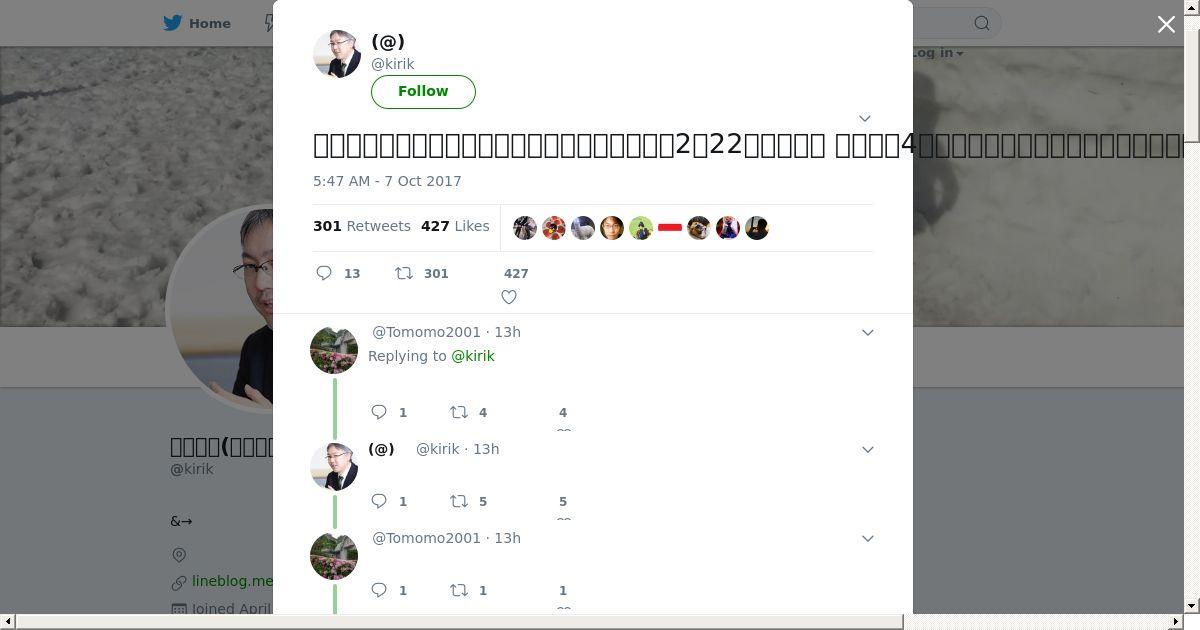Toggle the green Follow button for @kirik
Viewport: 1200px width, 630px height.
(x=423, y=91)
